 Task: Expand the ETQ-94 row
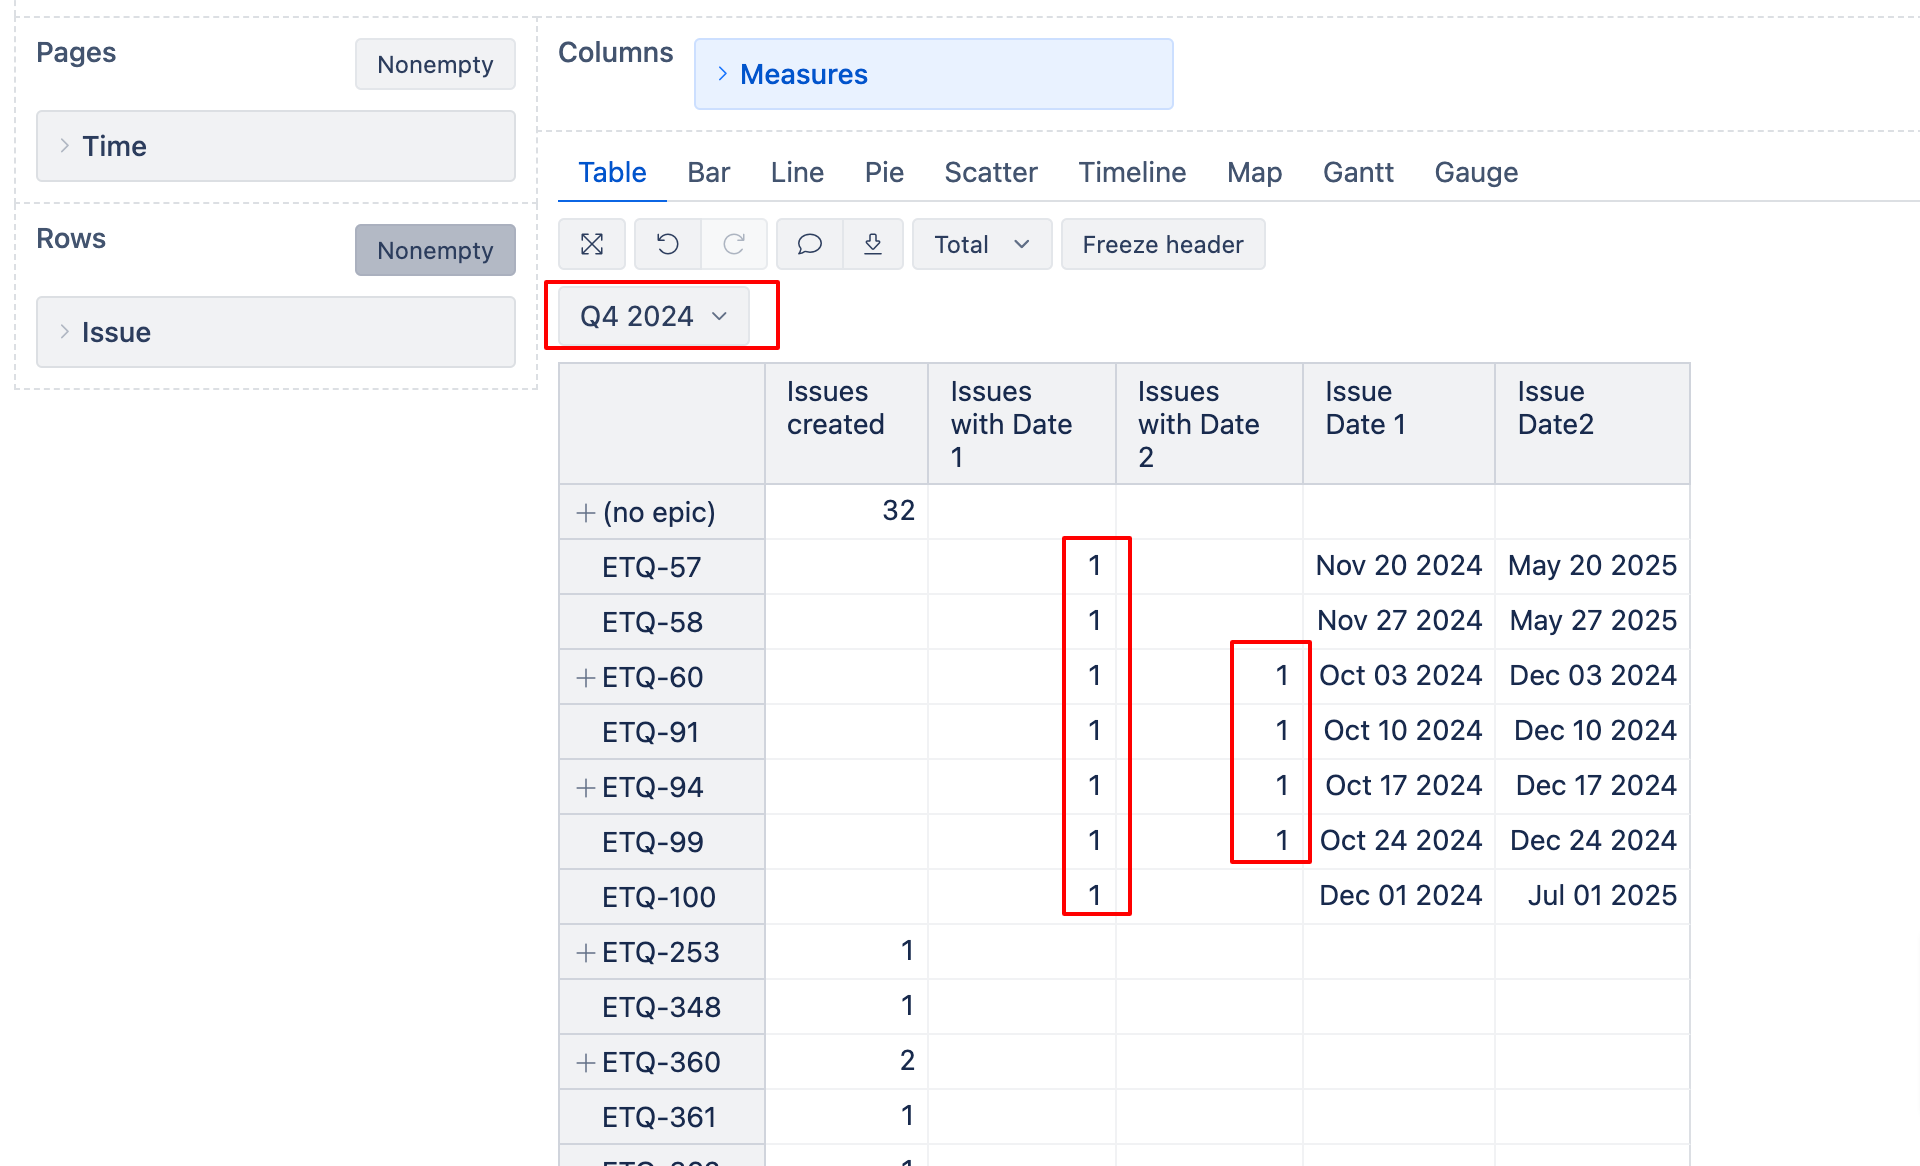(x=586, y=787)
